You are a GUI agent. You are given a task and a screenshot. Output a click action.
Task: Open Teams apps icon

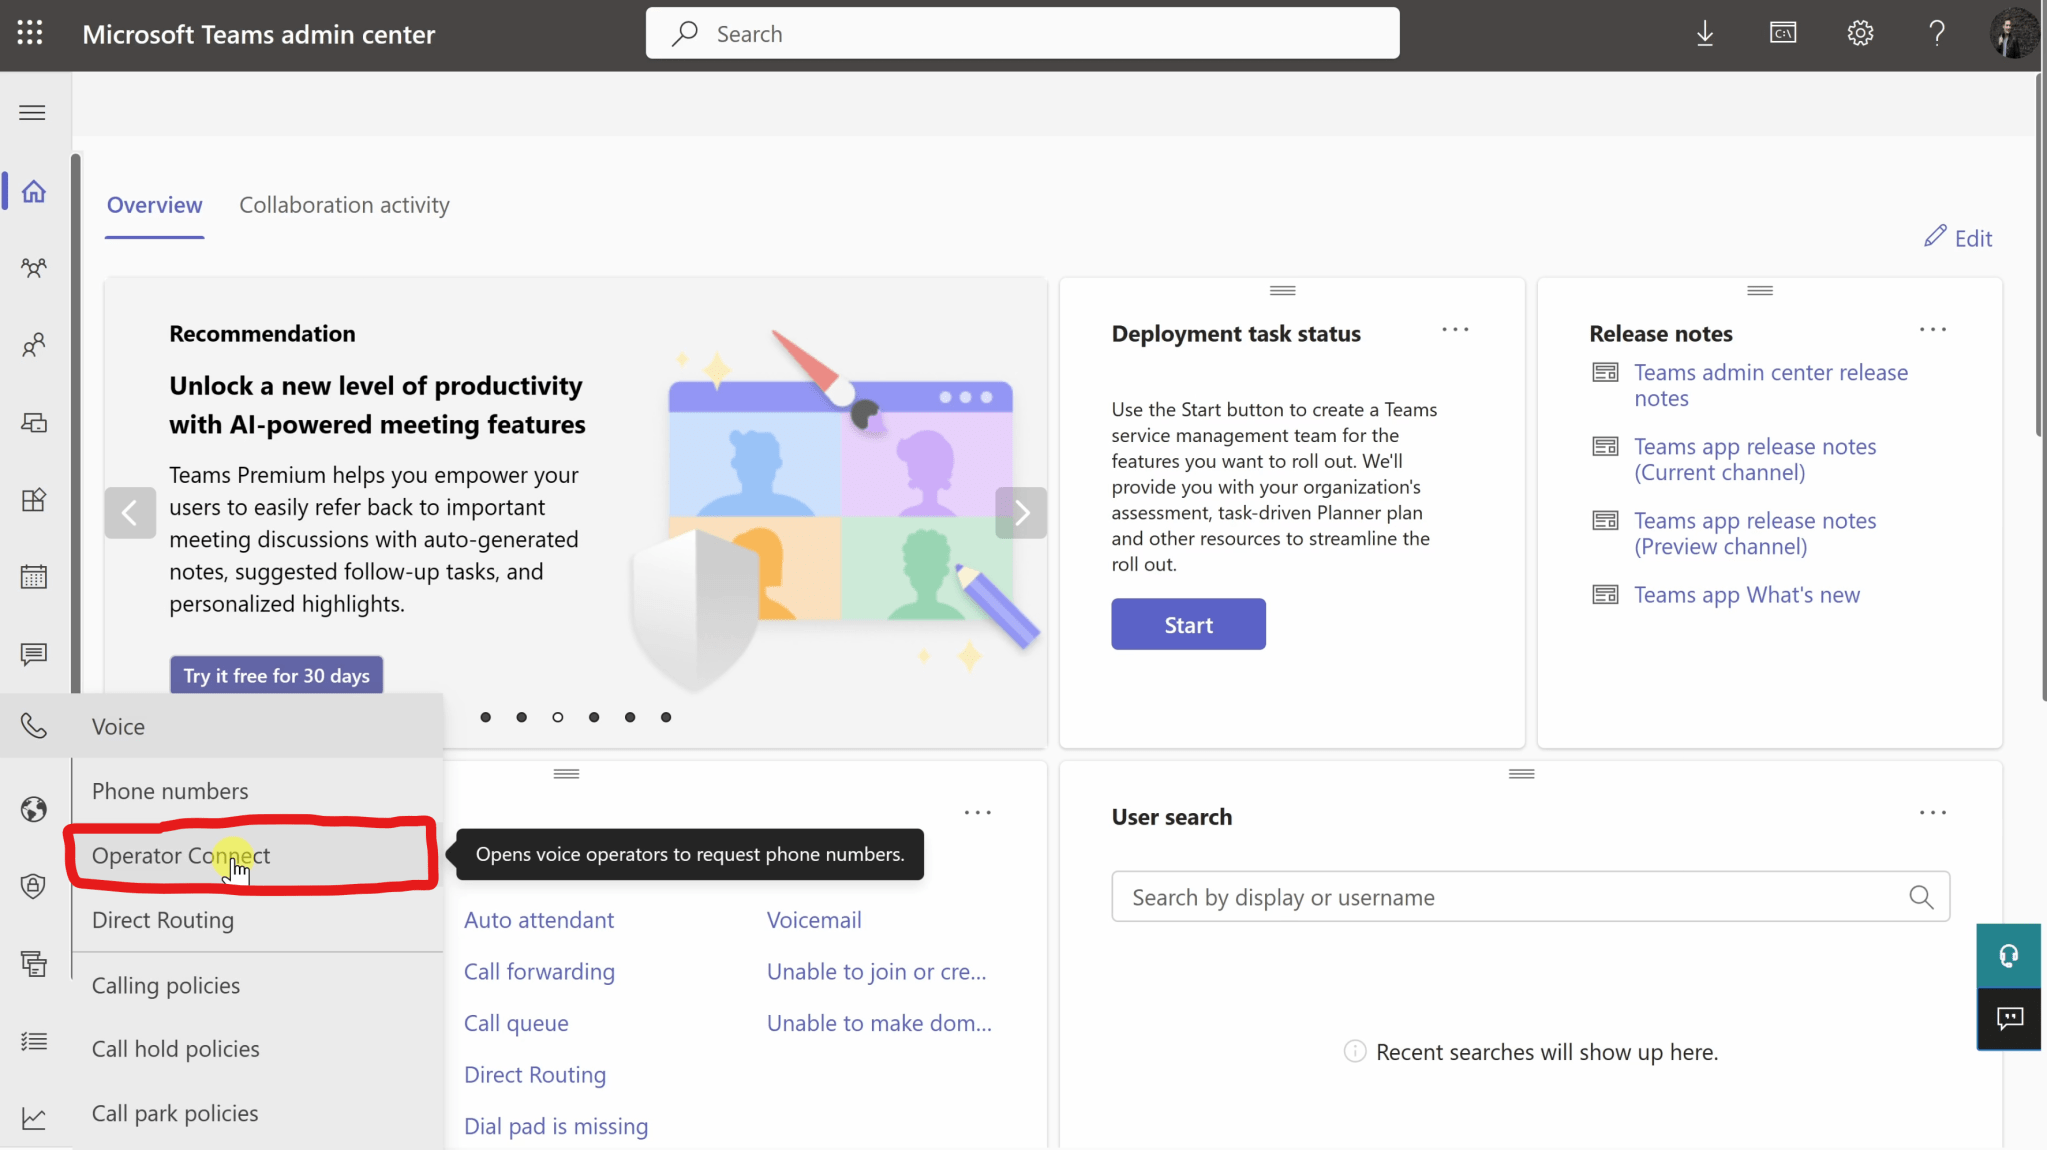34,499
